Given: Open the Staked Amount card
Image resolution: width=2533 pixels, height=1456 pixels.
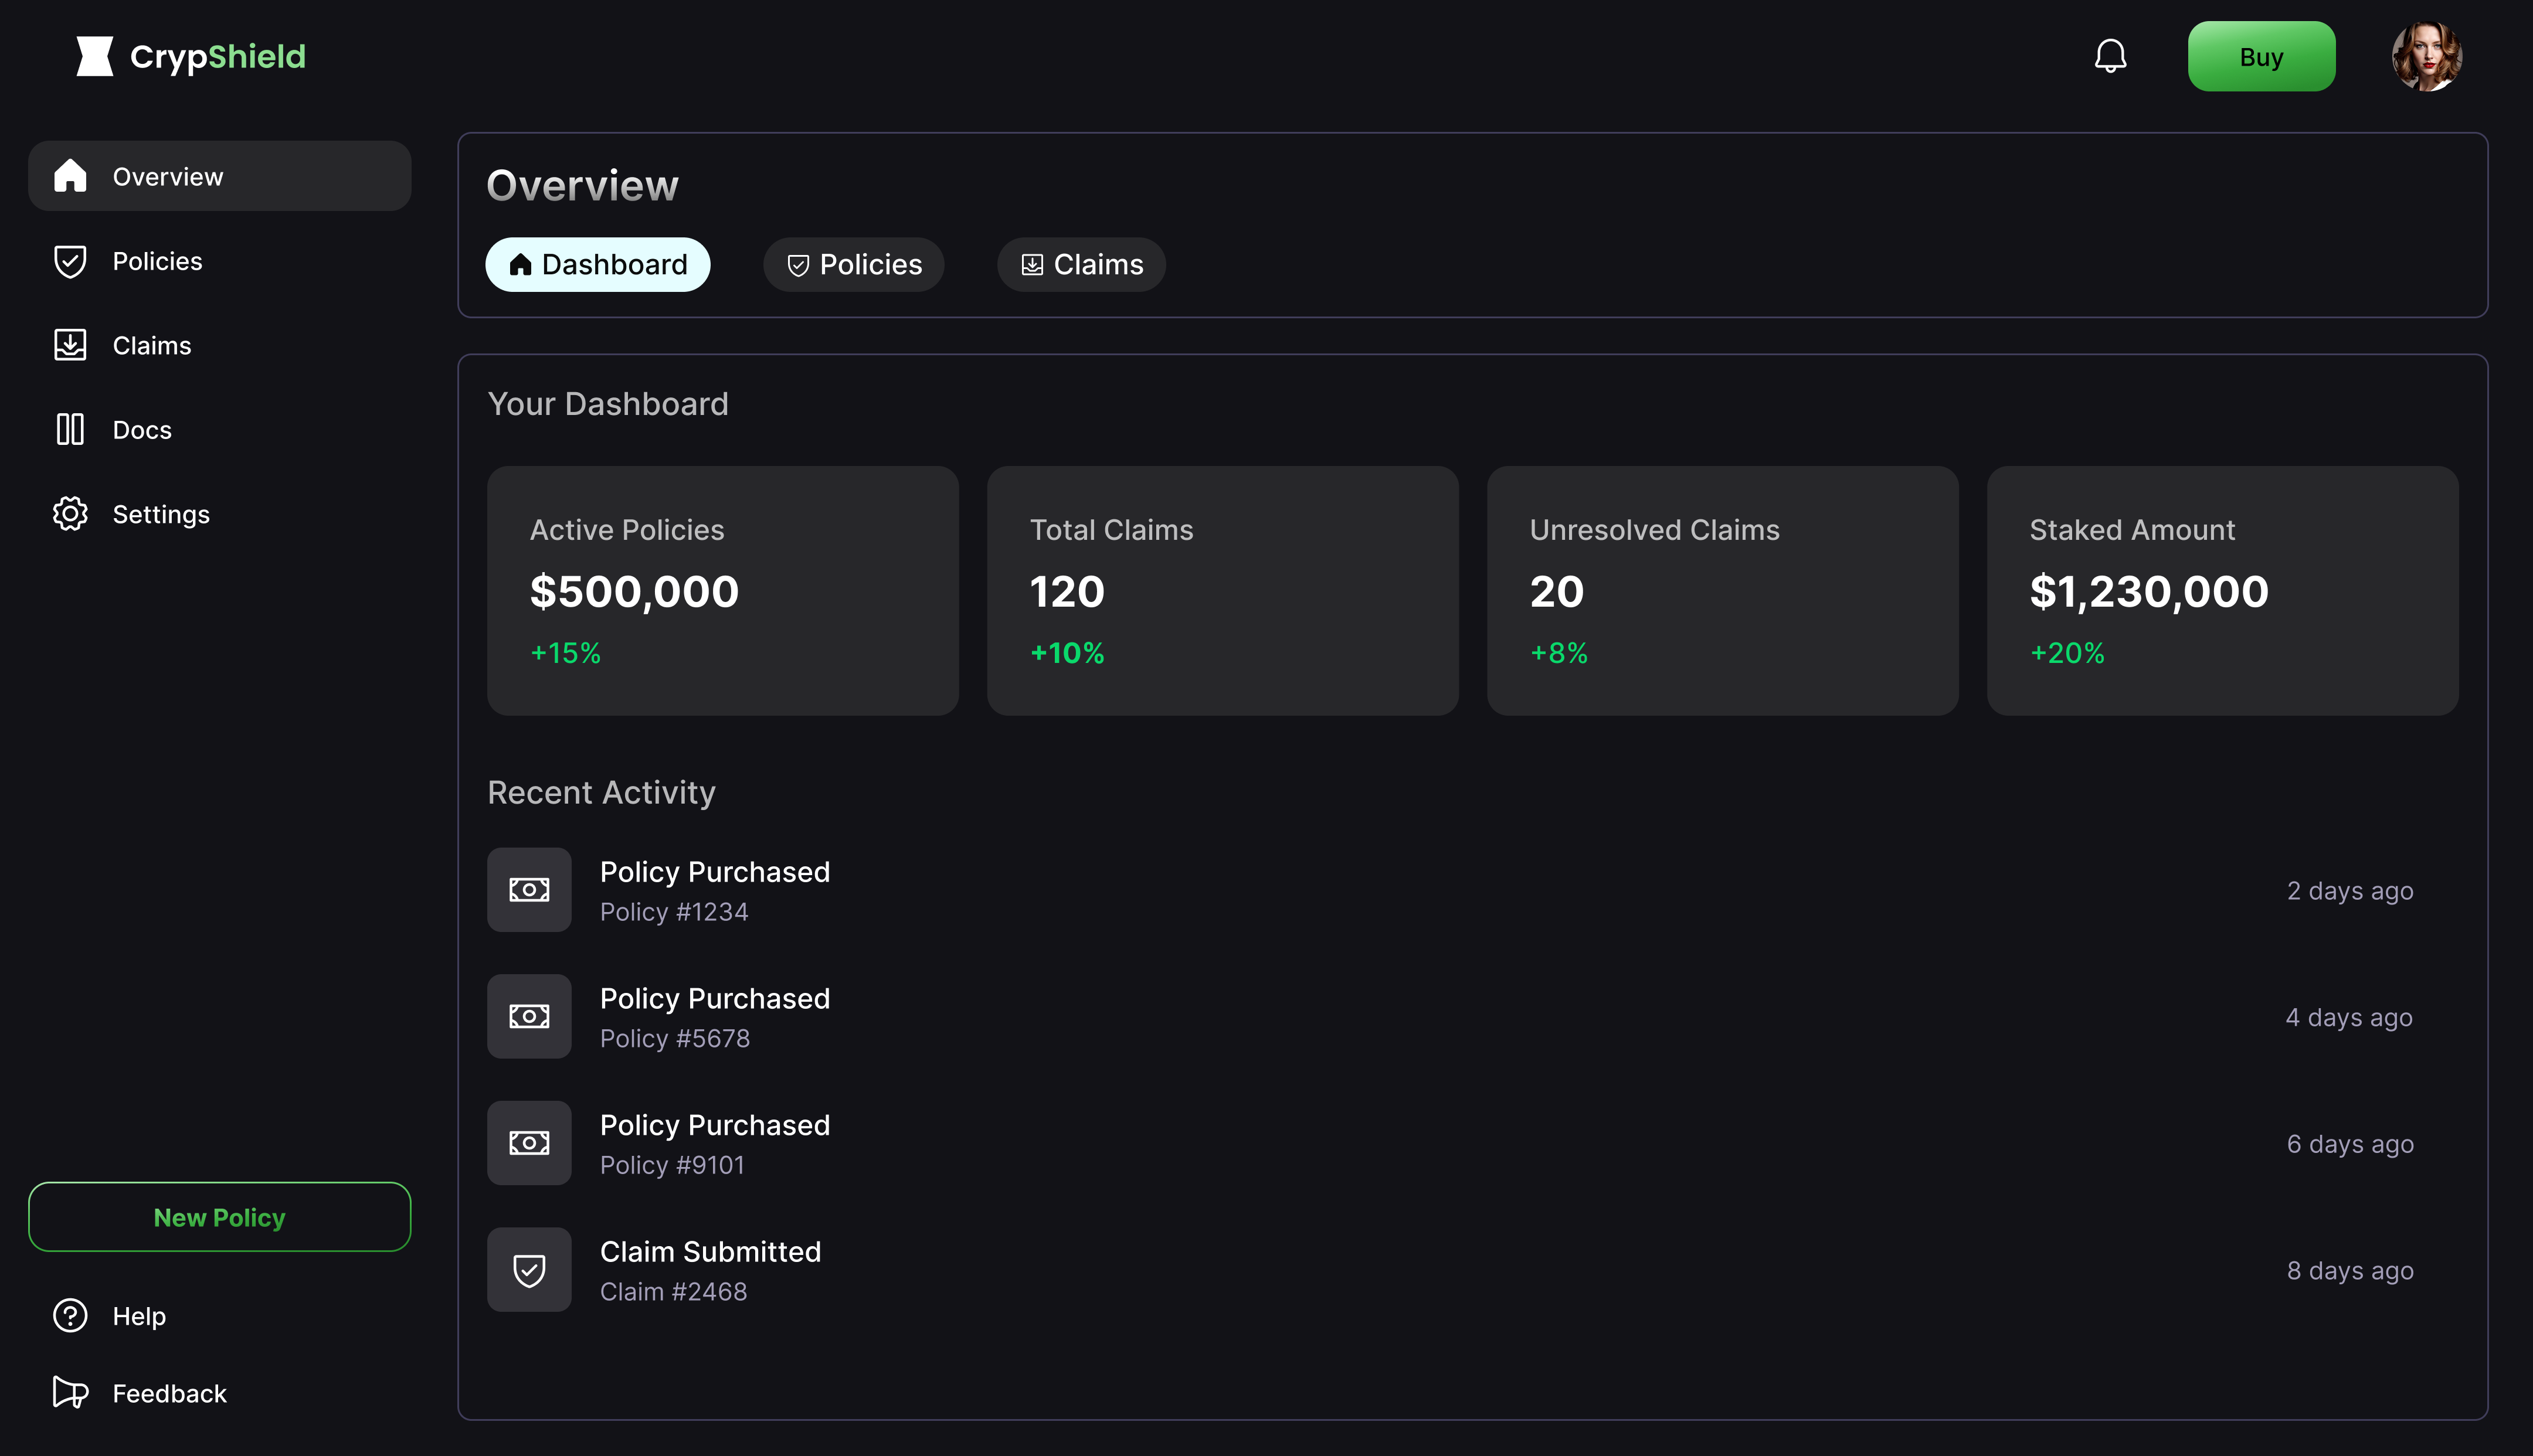Looking at the screenshot, I should pyautogui.click(x=2222, y=590).
